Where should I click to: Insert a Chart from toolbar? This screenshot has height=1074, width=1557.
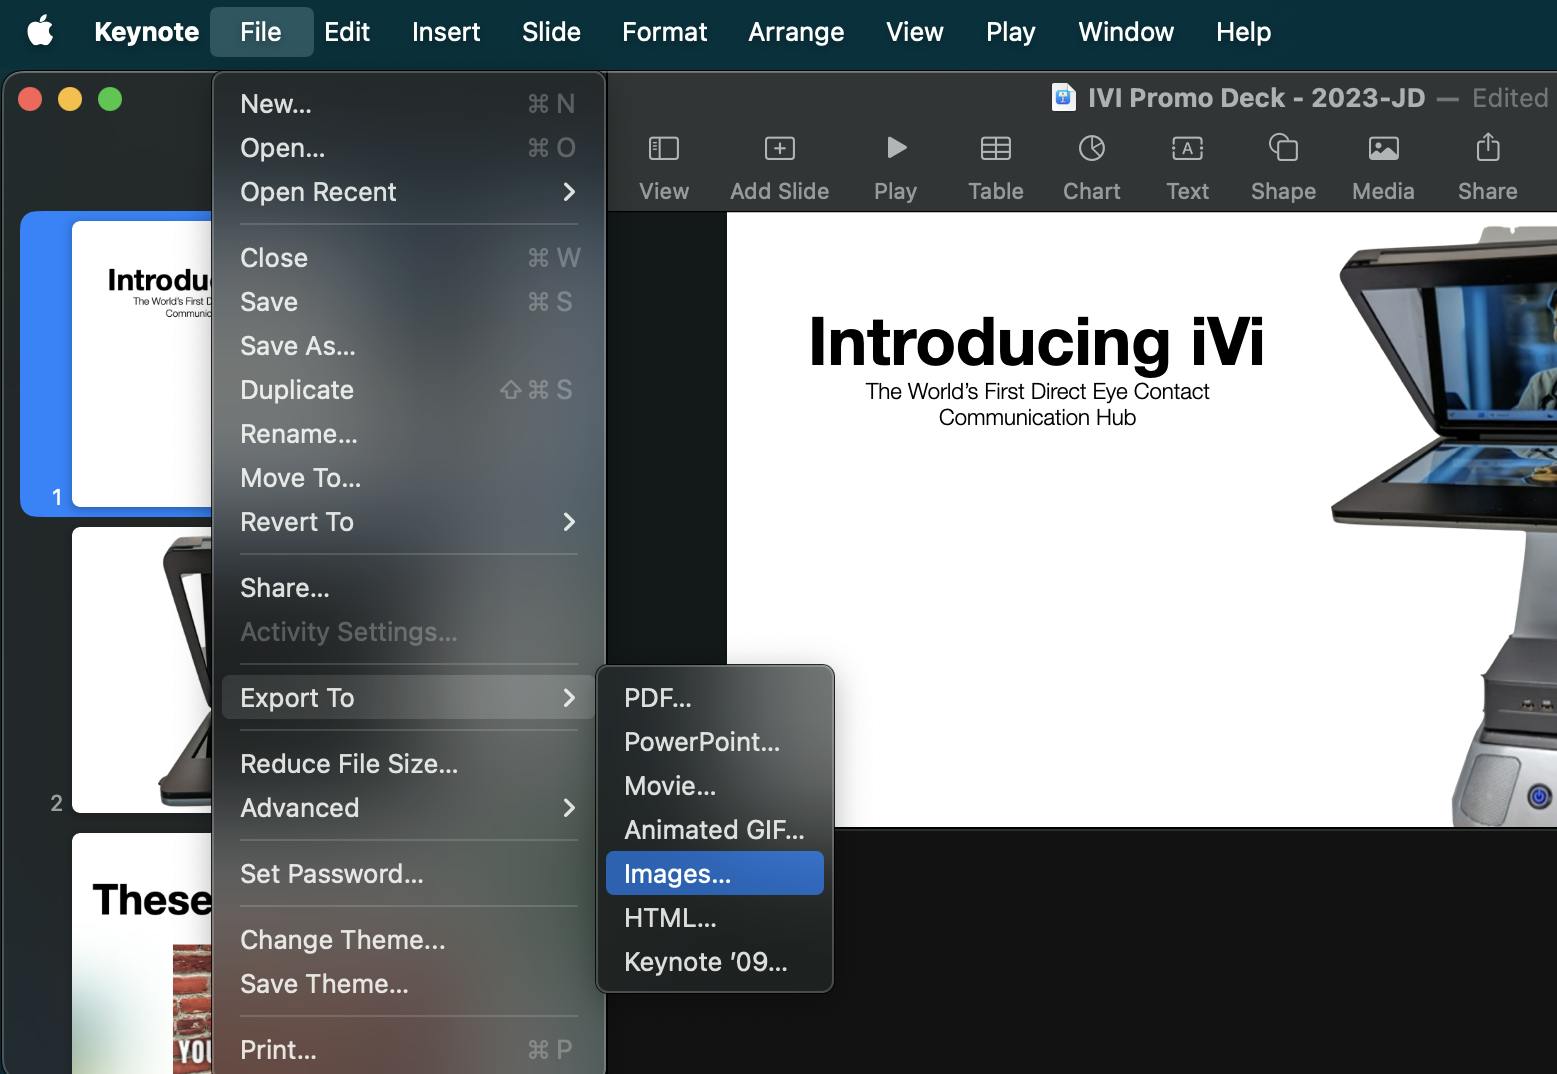(1091, 168)
